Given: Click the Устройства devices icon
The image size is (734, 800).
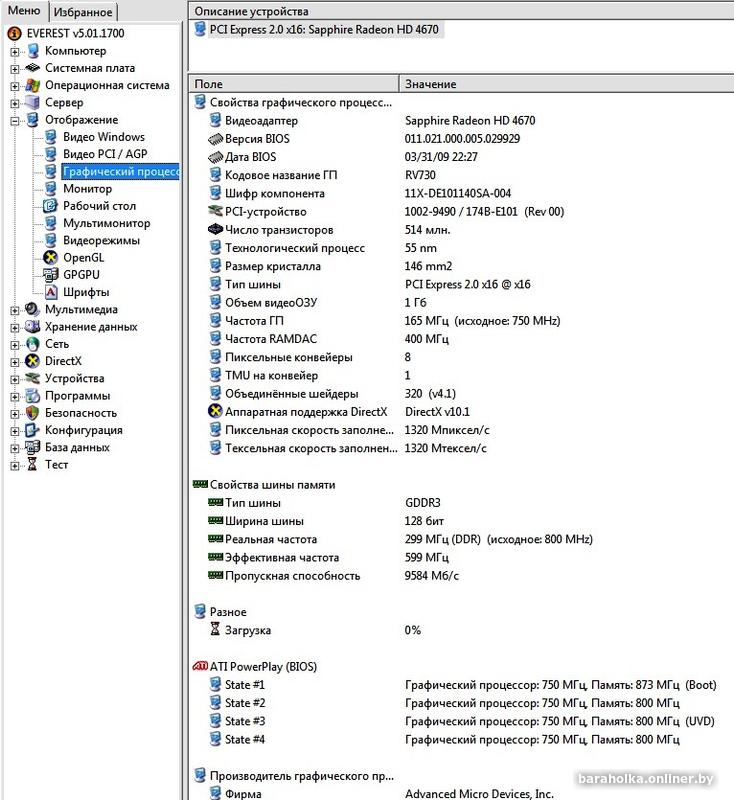Looking at the screenshot, I should click(33, 379).
